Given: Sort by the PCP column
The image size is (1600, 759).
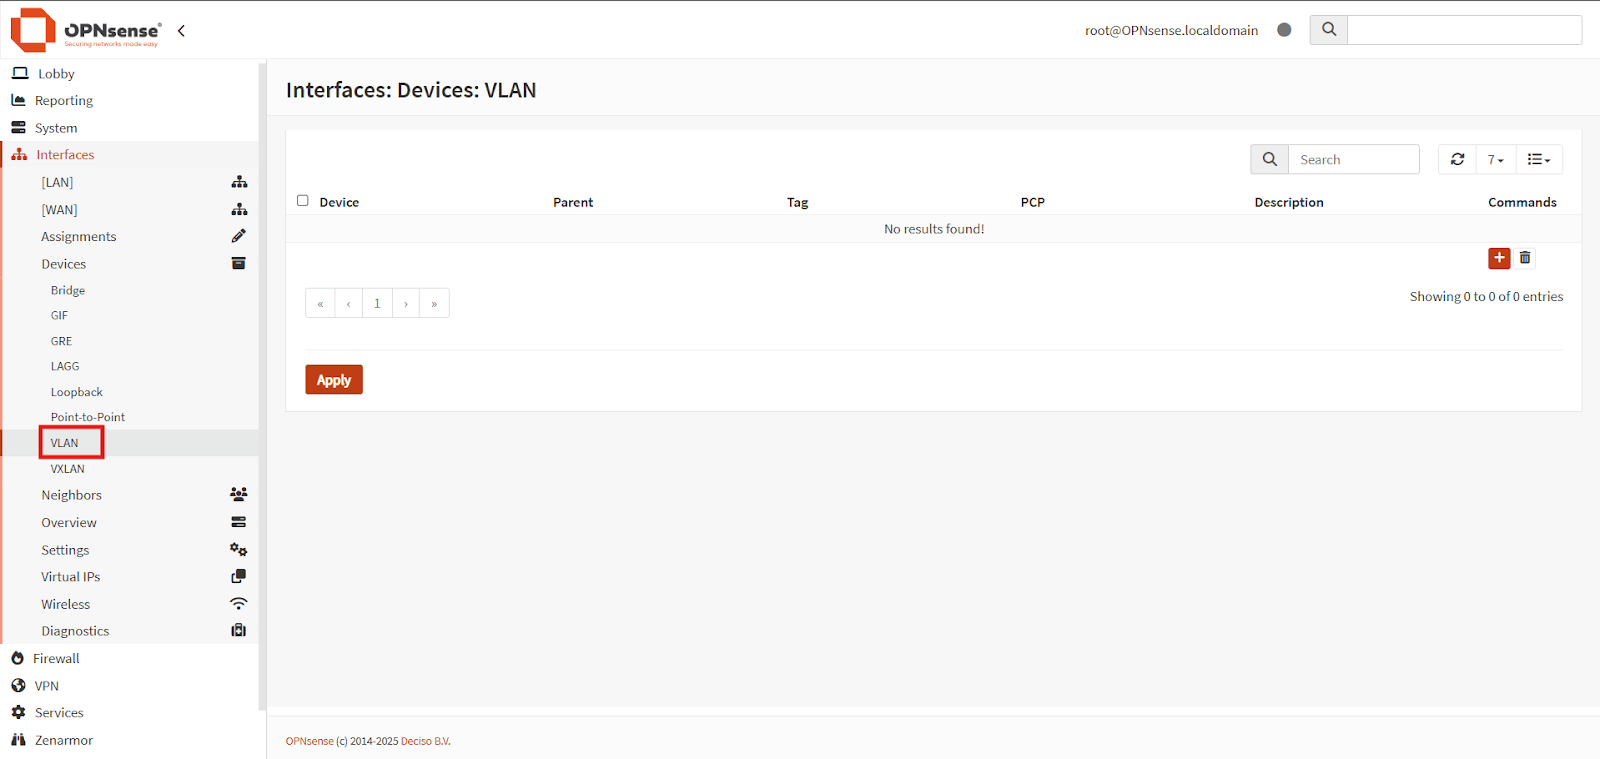Looking at the screenshot, I should (1032, 202).
